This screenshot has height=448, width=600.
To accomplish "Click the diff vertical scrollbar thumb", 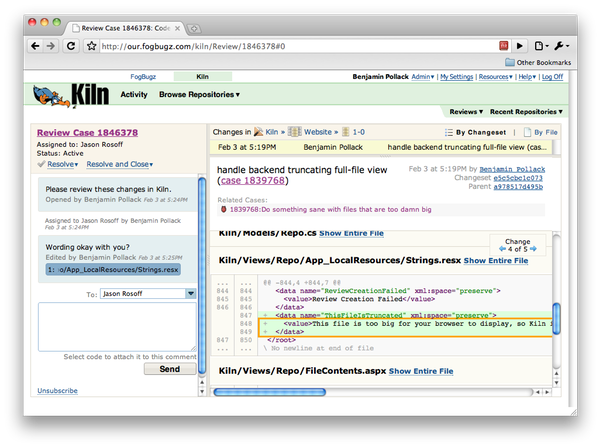I will 557,318.
